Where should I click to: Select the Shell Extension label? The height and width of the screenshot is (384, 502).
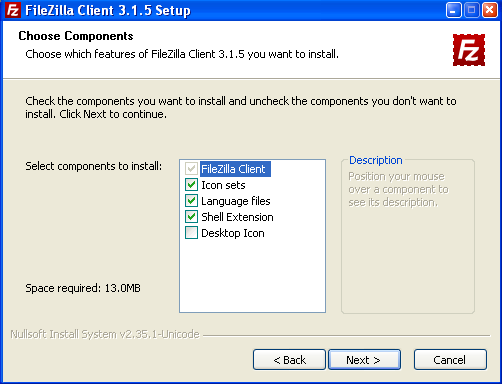(237, 217)
